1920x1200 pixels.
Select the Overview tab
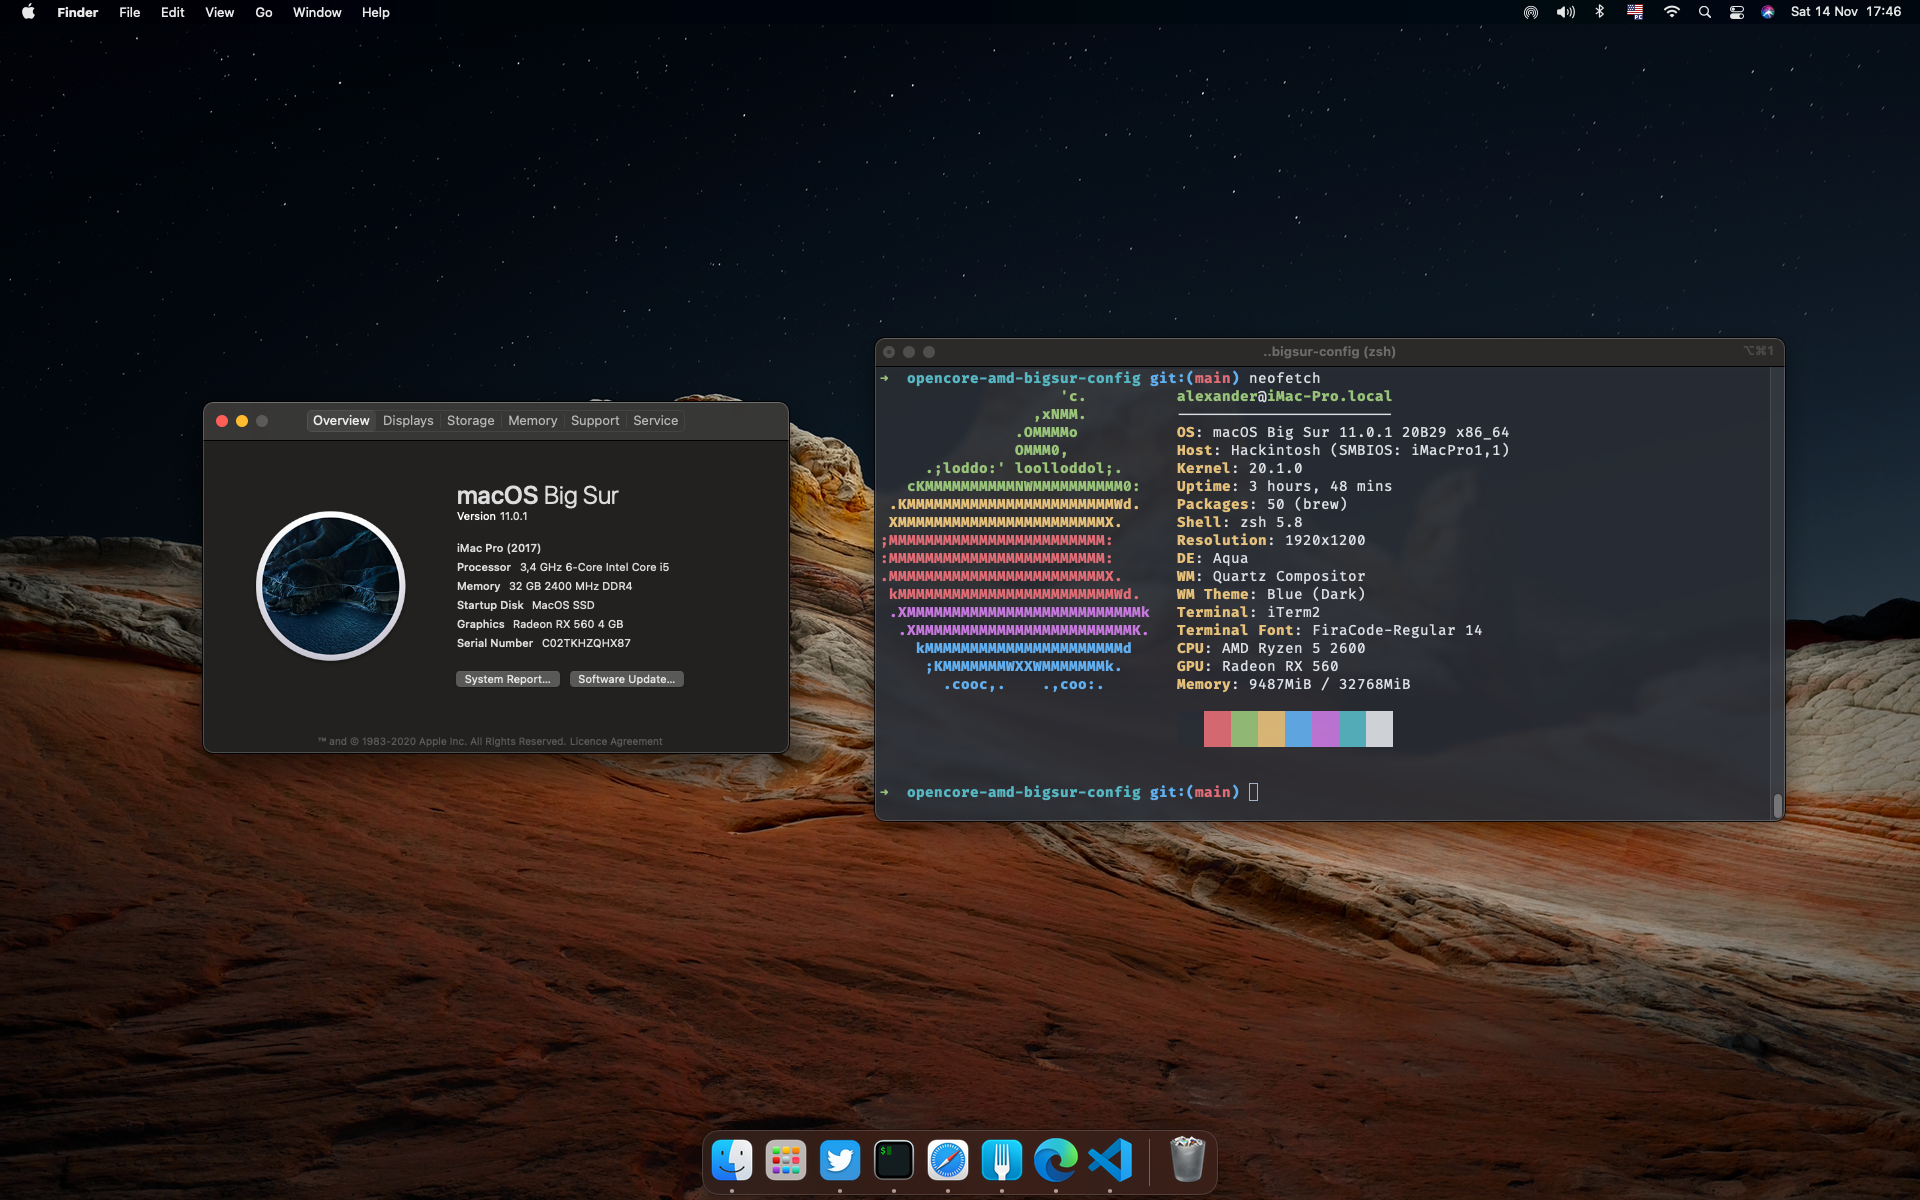[341, 421]
